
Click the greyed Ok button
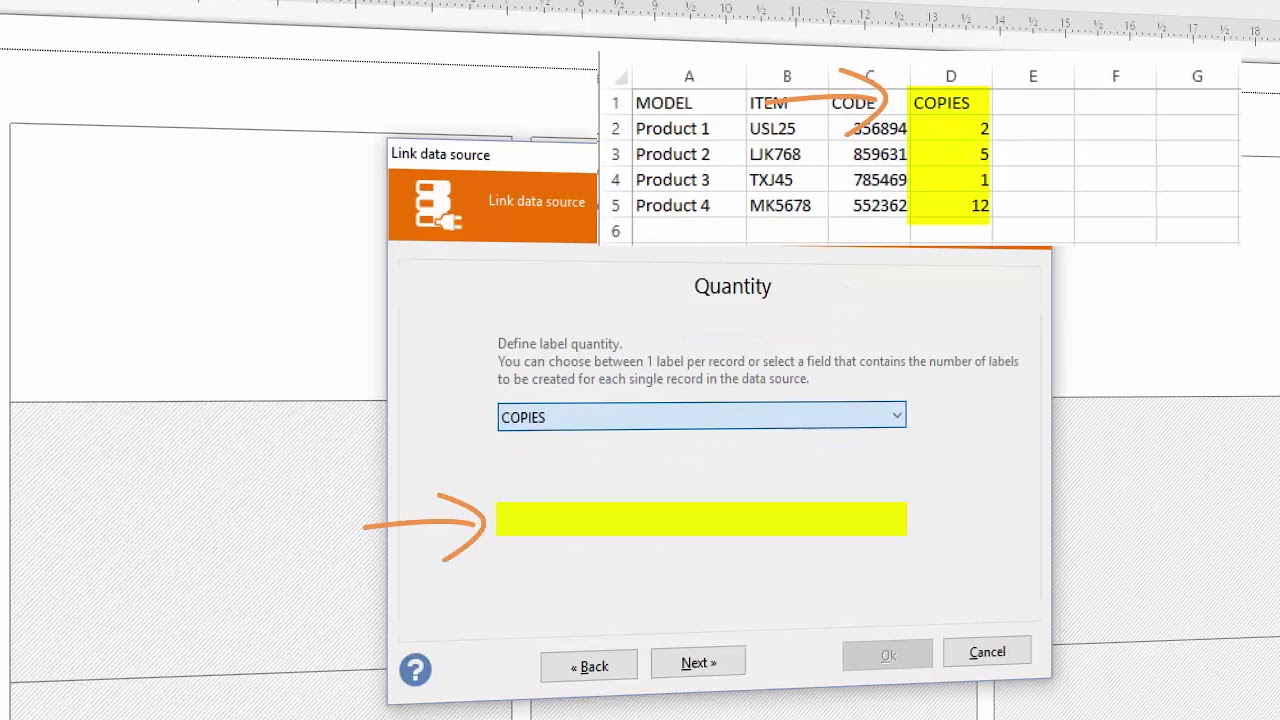click(888, 656)
